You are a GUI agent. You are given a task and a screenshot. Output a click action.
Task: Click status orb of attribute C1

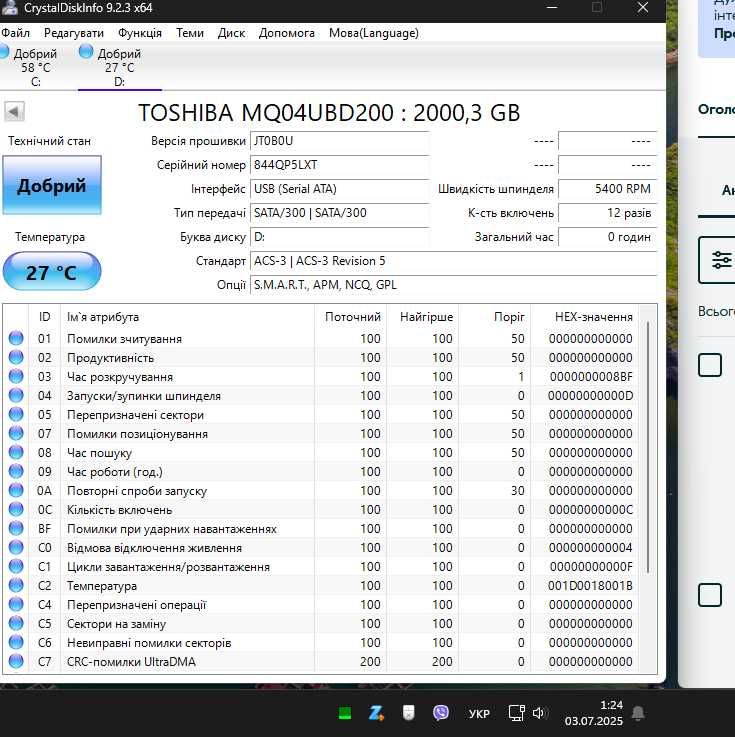pos(16,566)
